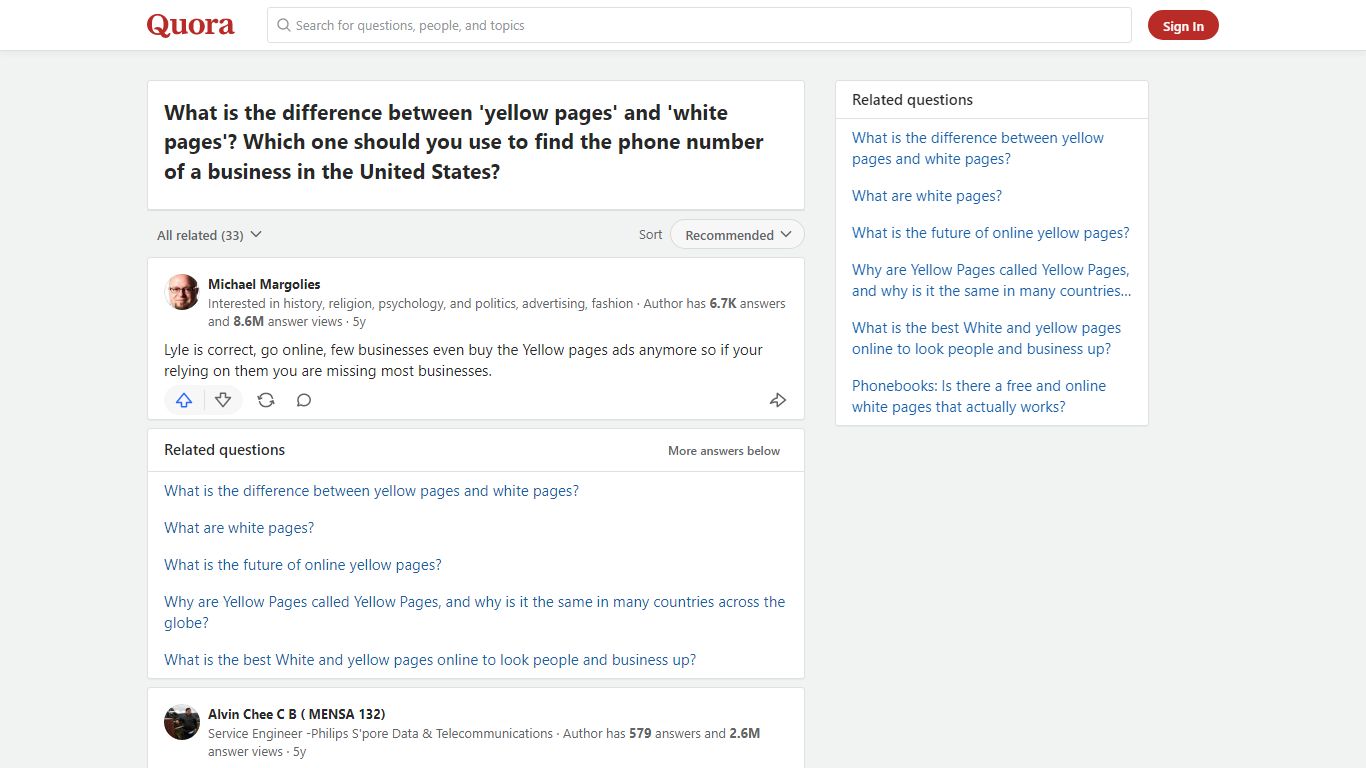
Task: Focus the Quora search field
Action: click(x=699, y=25)
